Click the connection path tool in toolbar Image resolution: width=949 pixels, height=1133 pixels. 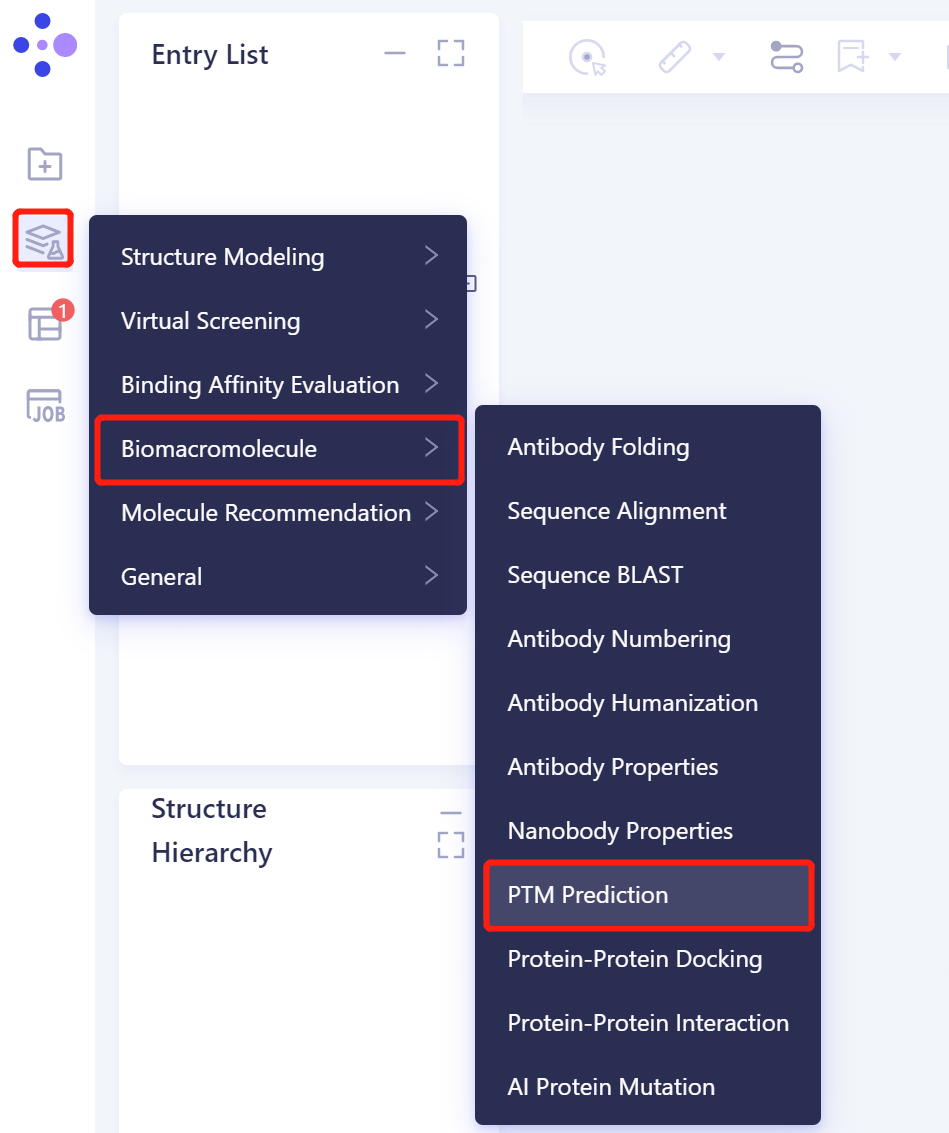pyautogui.click(x=786, y=57)
